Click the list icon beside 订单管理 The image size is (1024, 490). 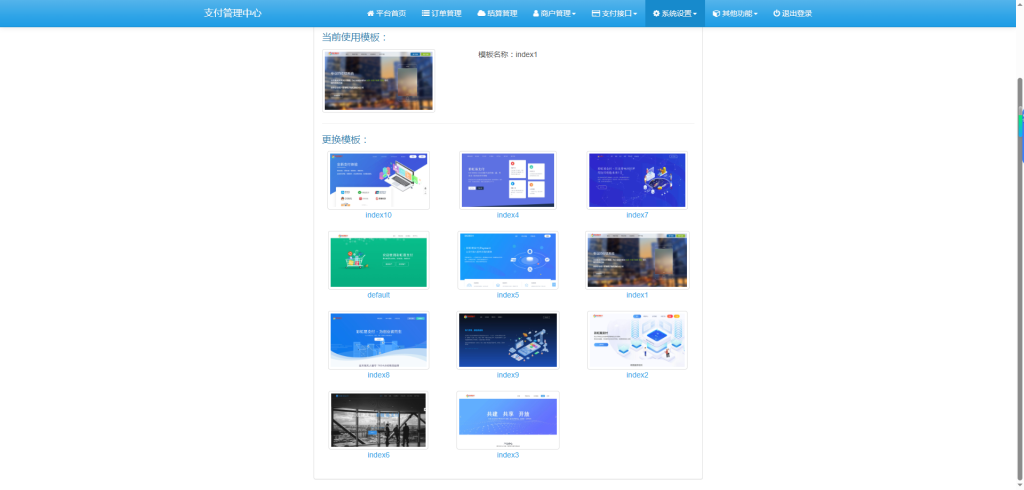click(x=425, y=13)
